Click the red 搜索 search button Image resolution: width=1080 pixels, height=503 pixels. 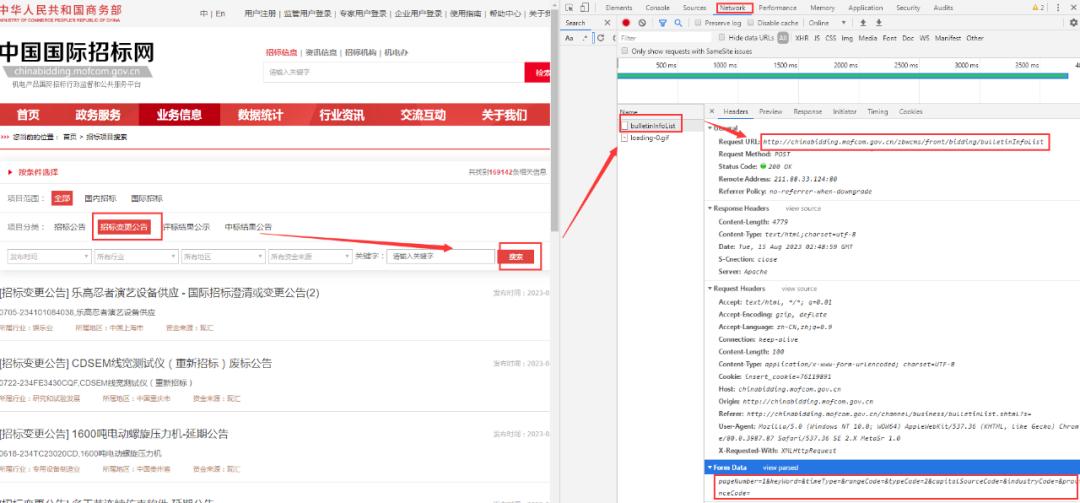[x=516, y=256]
